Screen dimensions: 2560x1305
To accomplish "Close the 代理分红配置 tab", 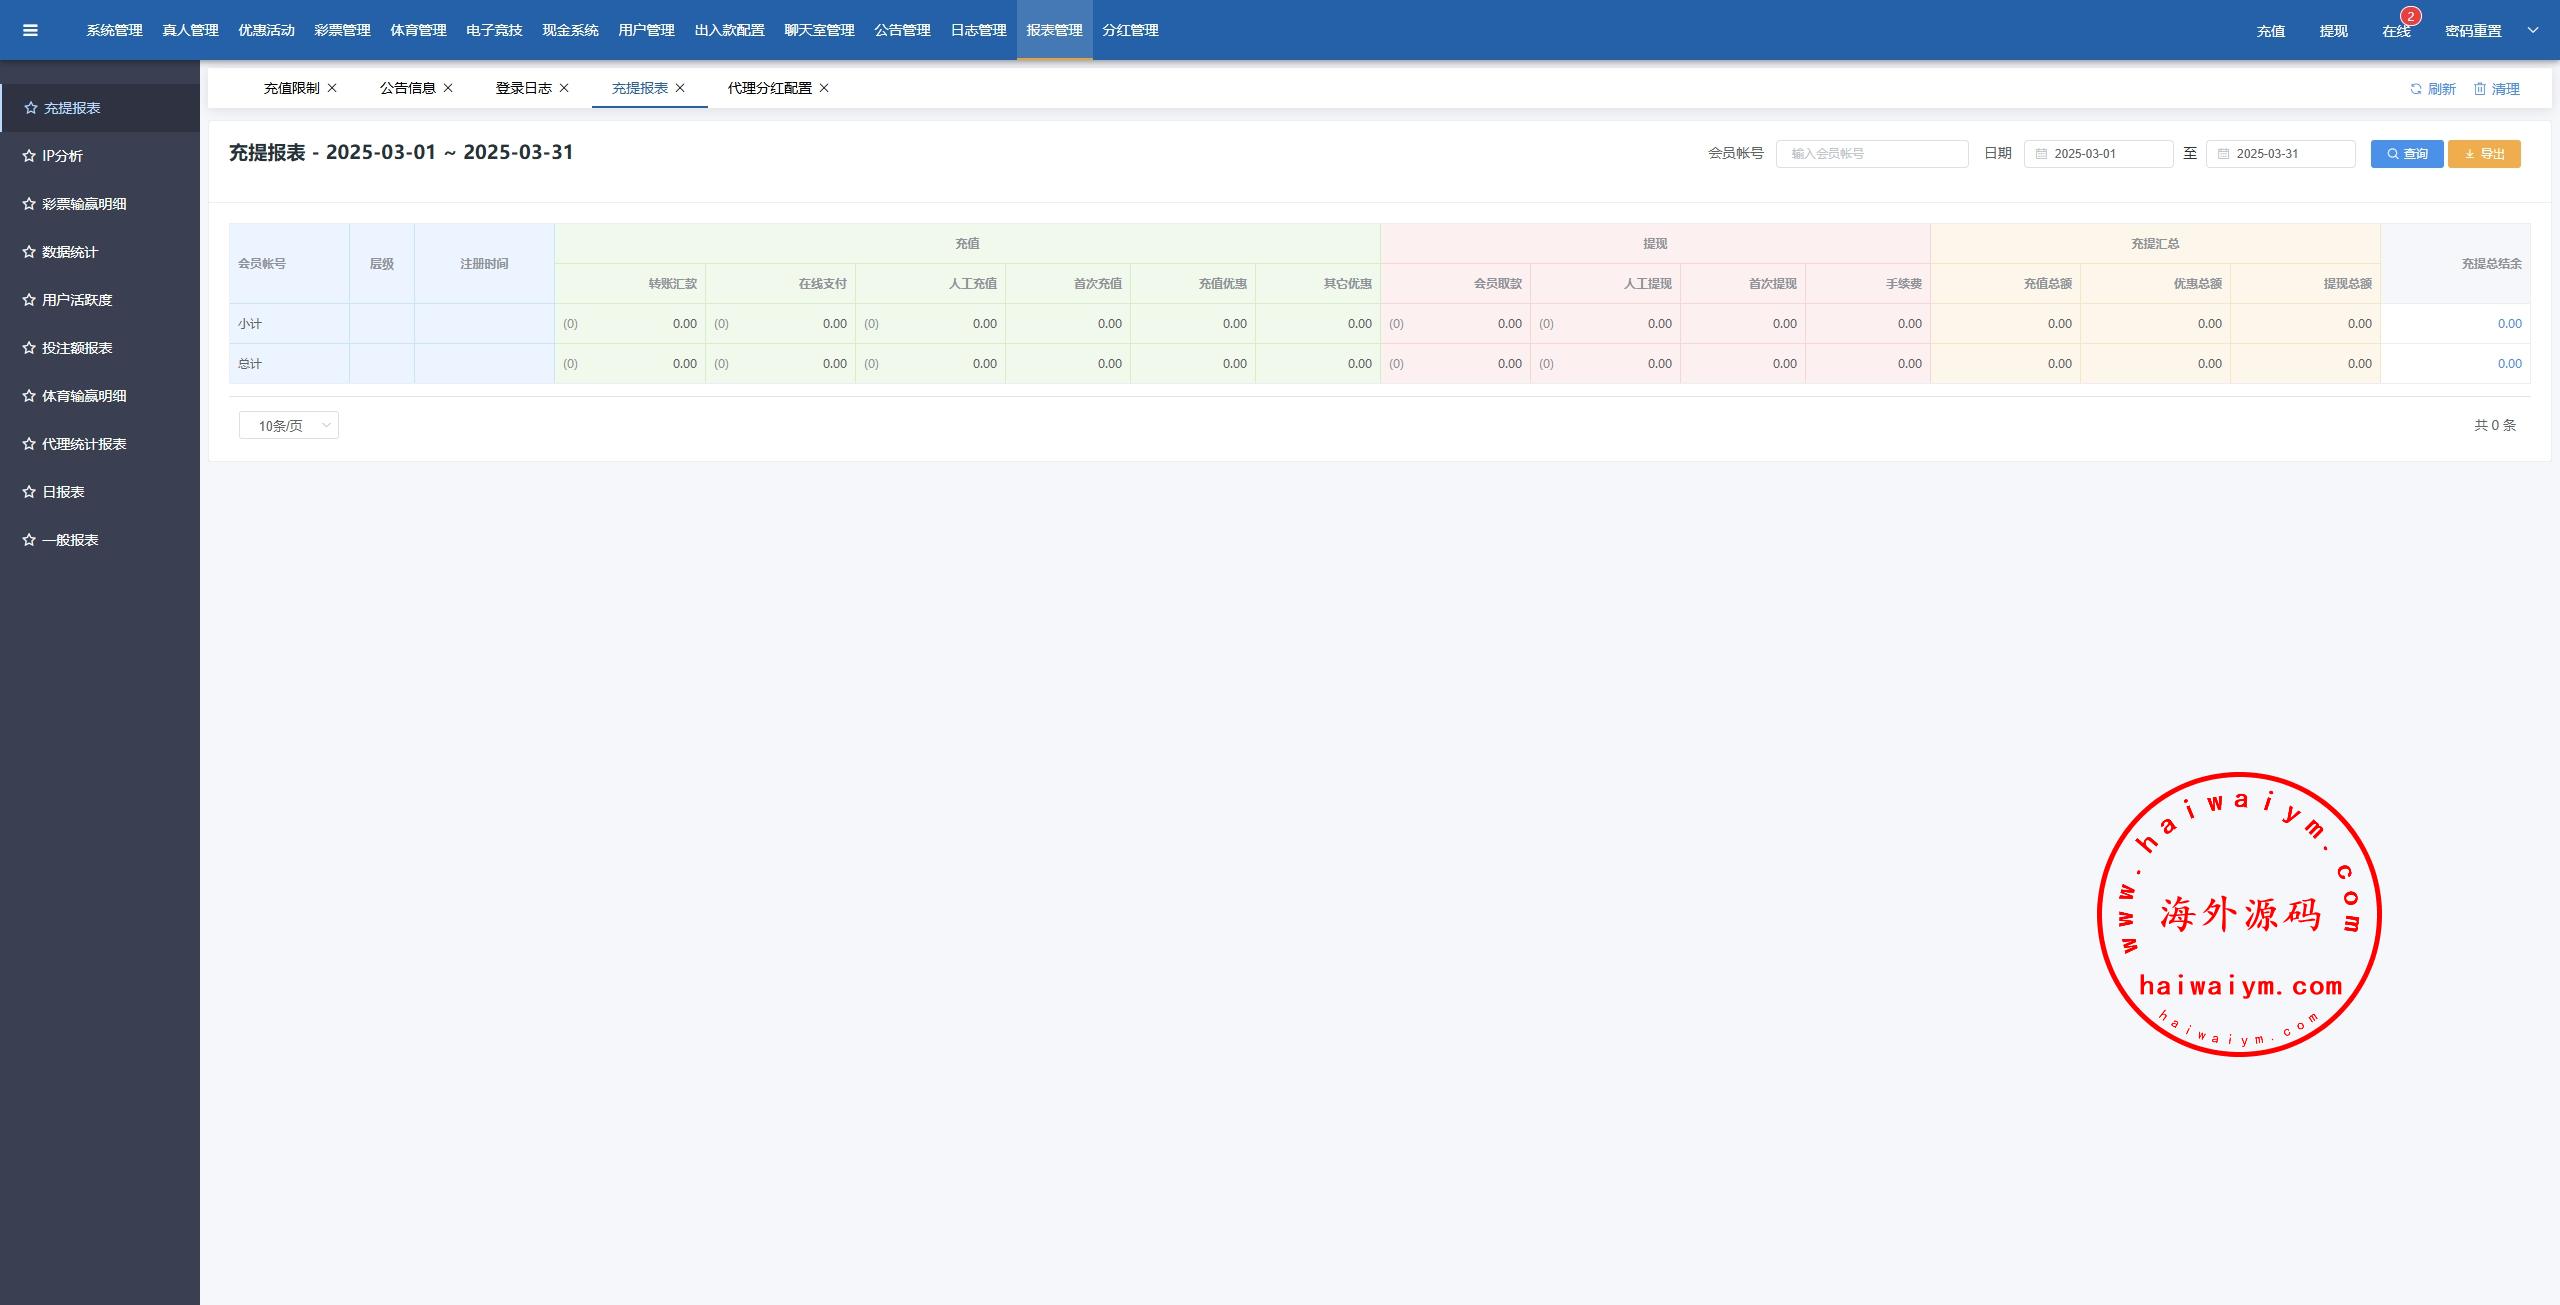I will 824,88.
